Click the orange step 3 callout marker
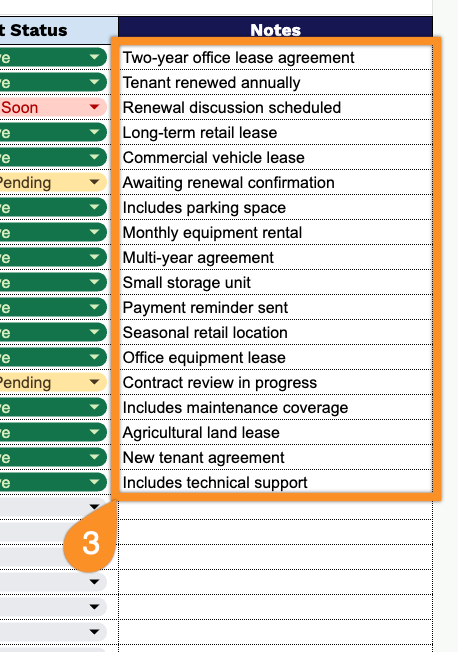 coord(90,541)
